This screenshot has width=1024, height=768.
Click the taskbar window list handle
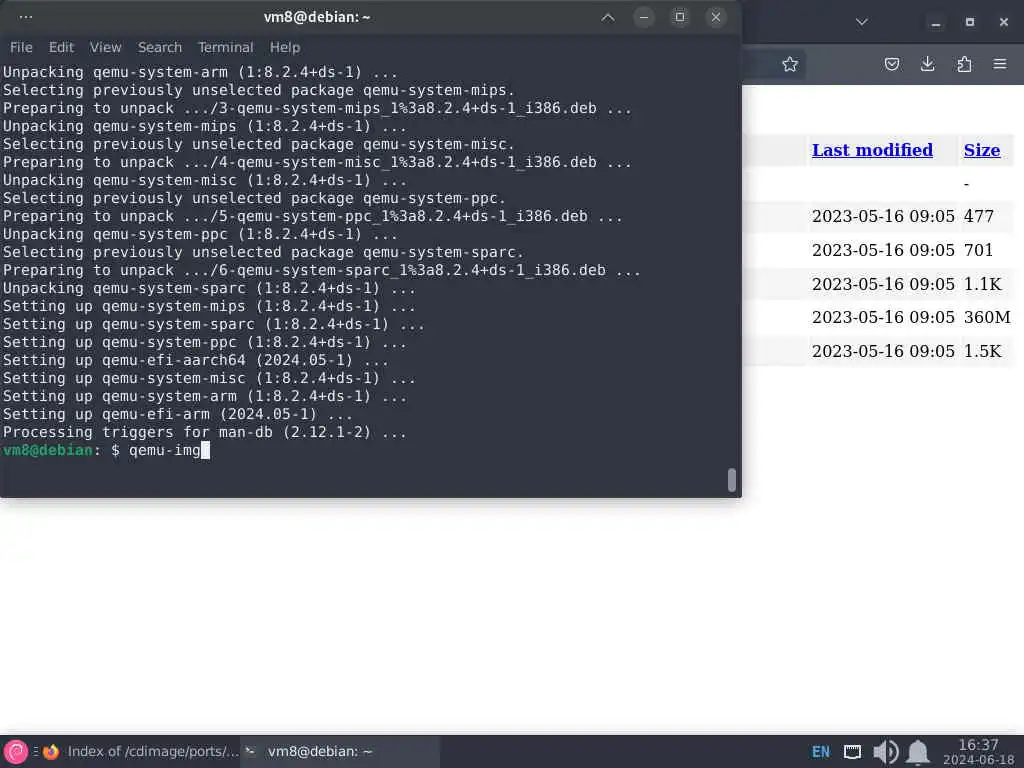(x=36, y=752)
